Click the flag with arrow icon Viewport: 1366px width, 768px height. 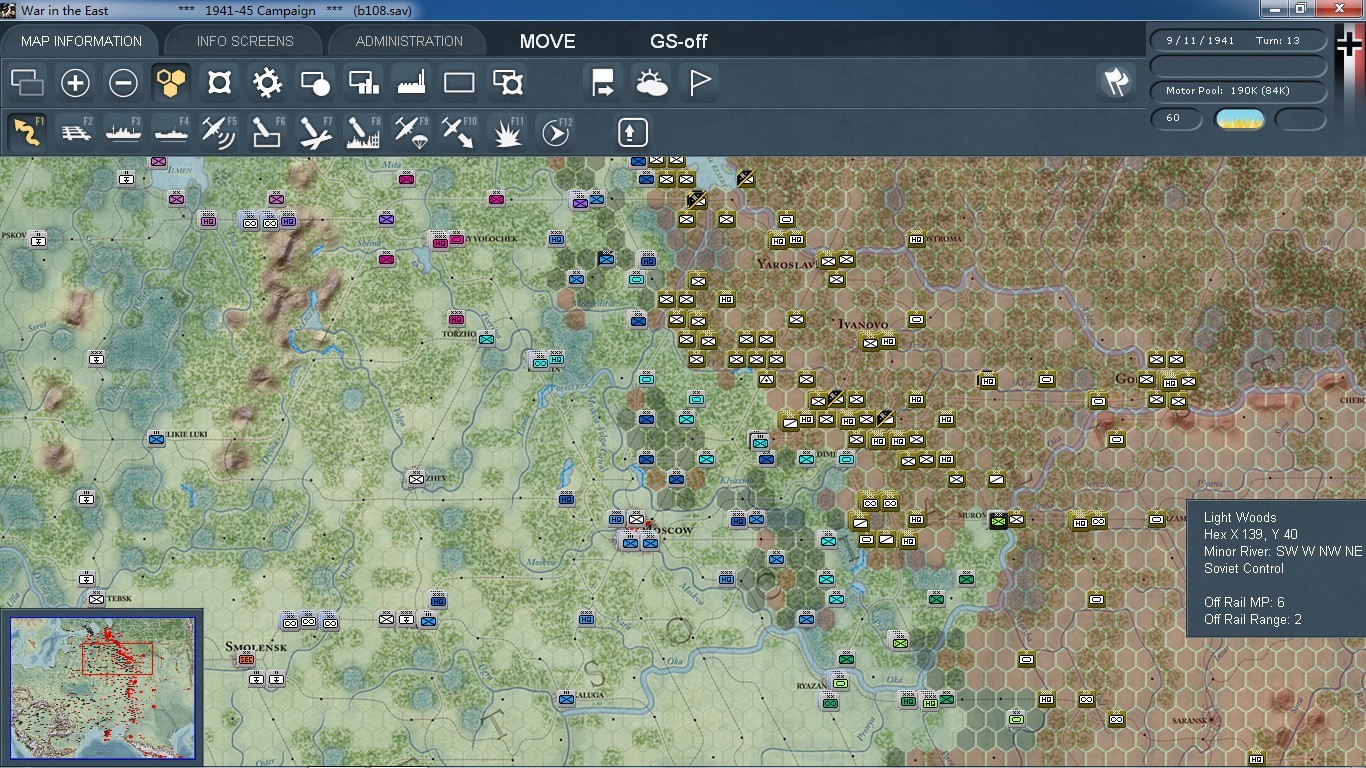[x=603, y=82]
